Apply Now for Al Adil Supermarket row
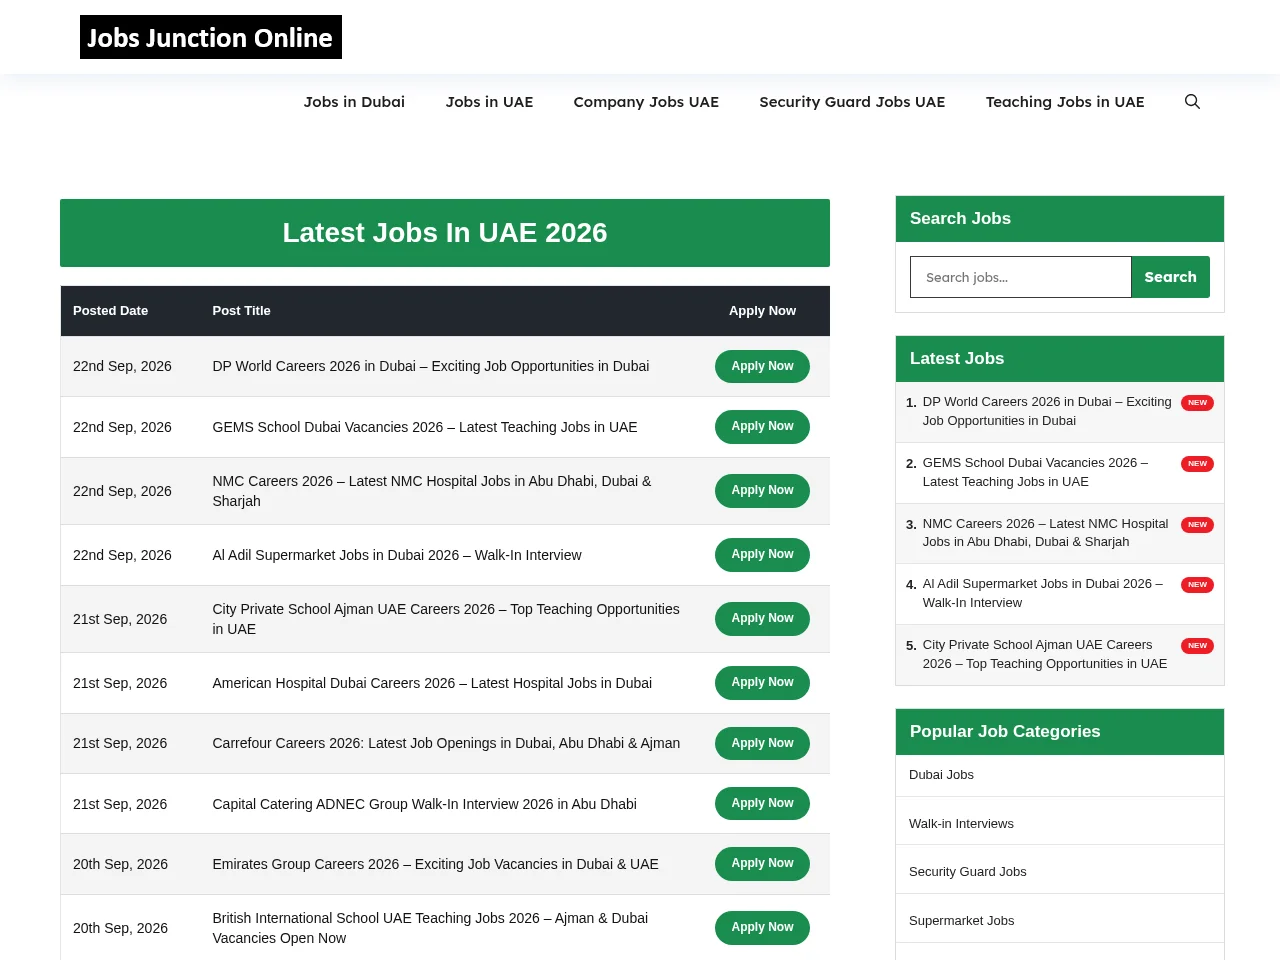The image size is (1280, 960). pyautogui.click(x=762, y=555)
